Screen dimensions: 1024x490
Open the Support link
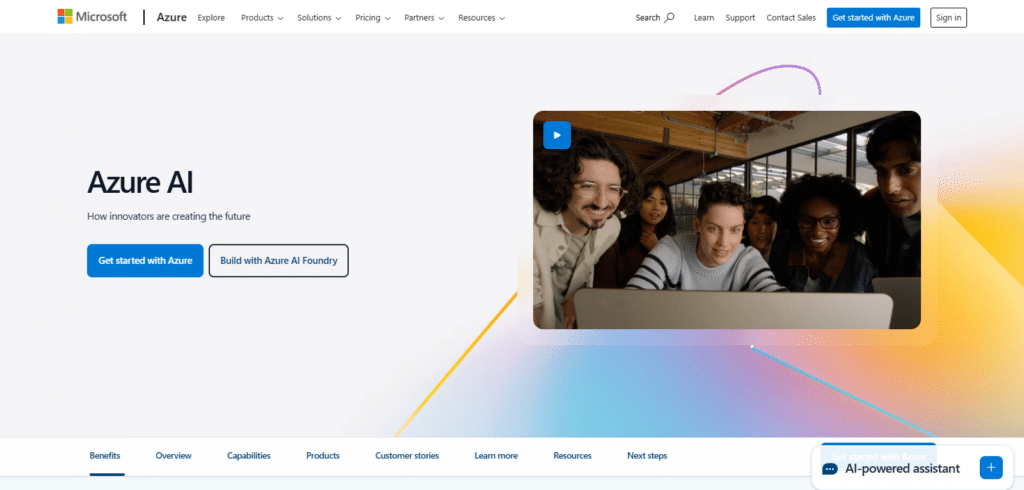click(x=740, y=18)
